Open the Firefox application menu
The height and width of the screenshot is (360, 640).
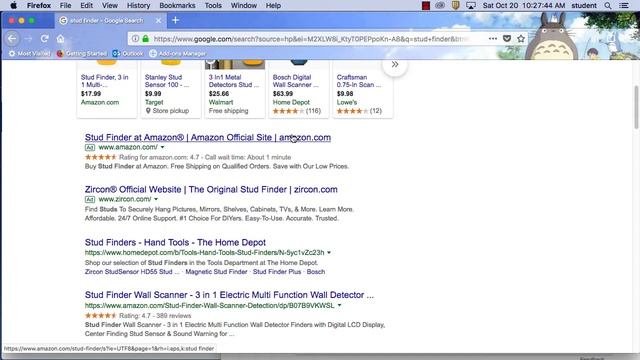(39, 6)
